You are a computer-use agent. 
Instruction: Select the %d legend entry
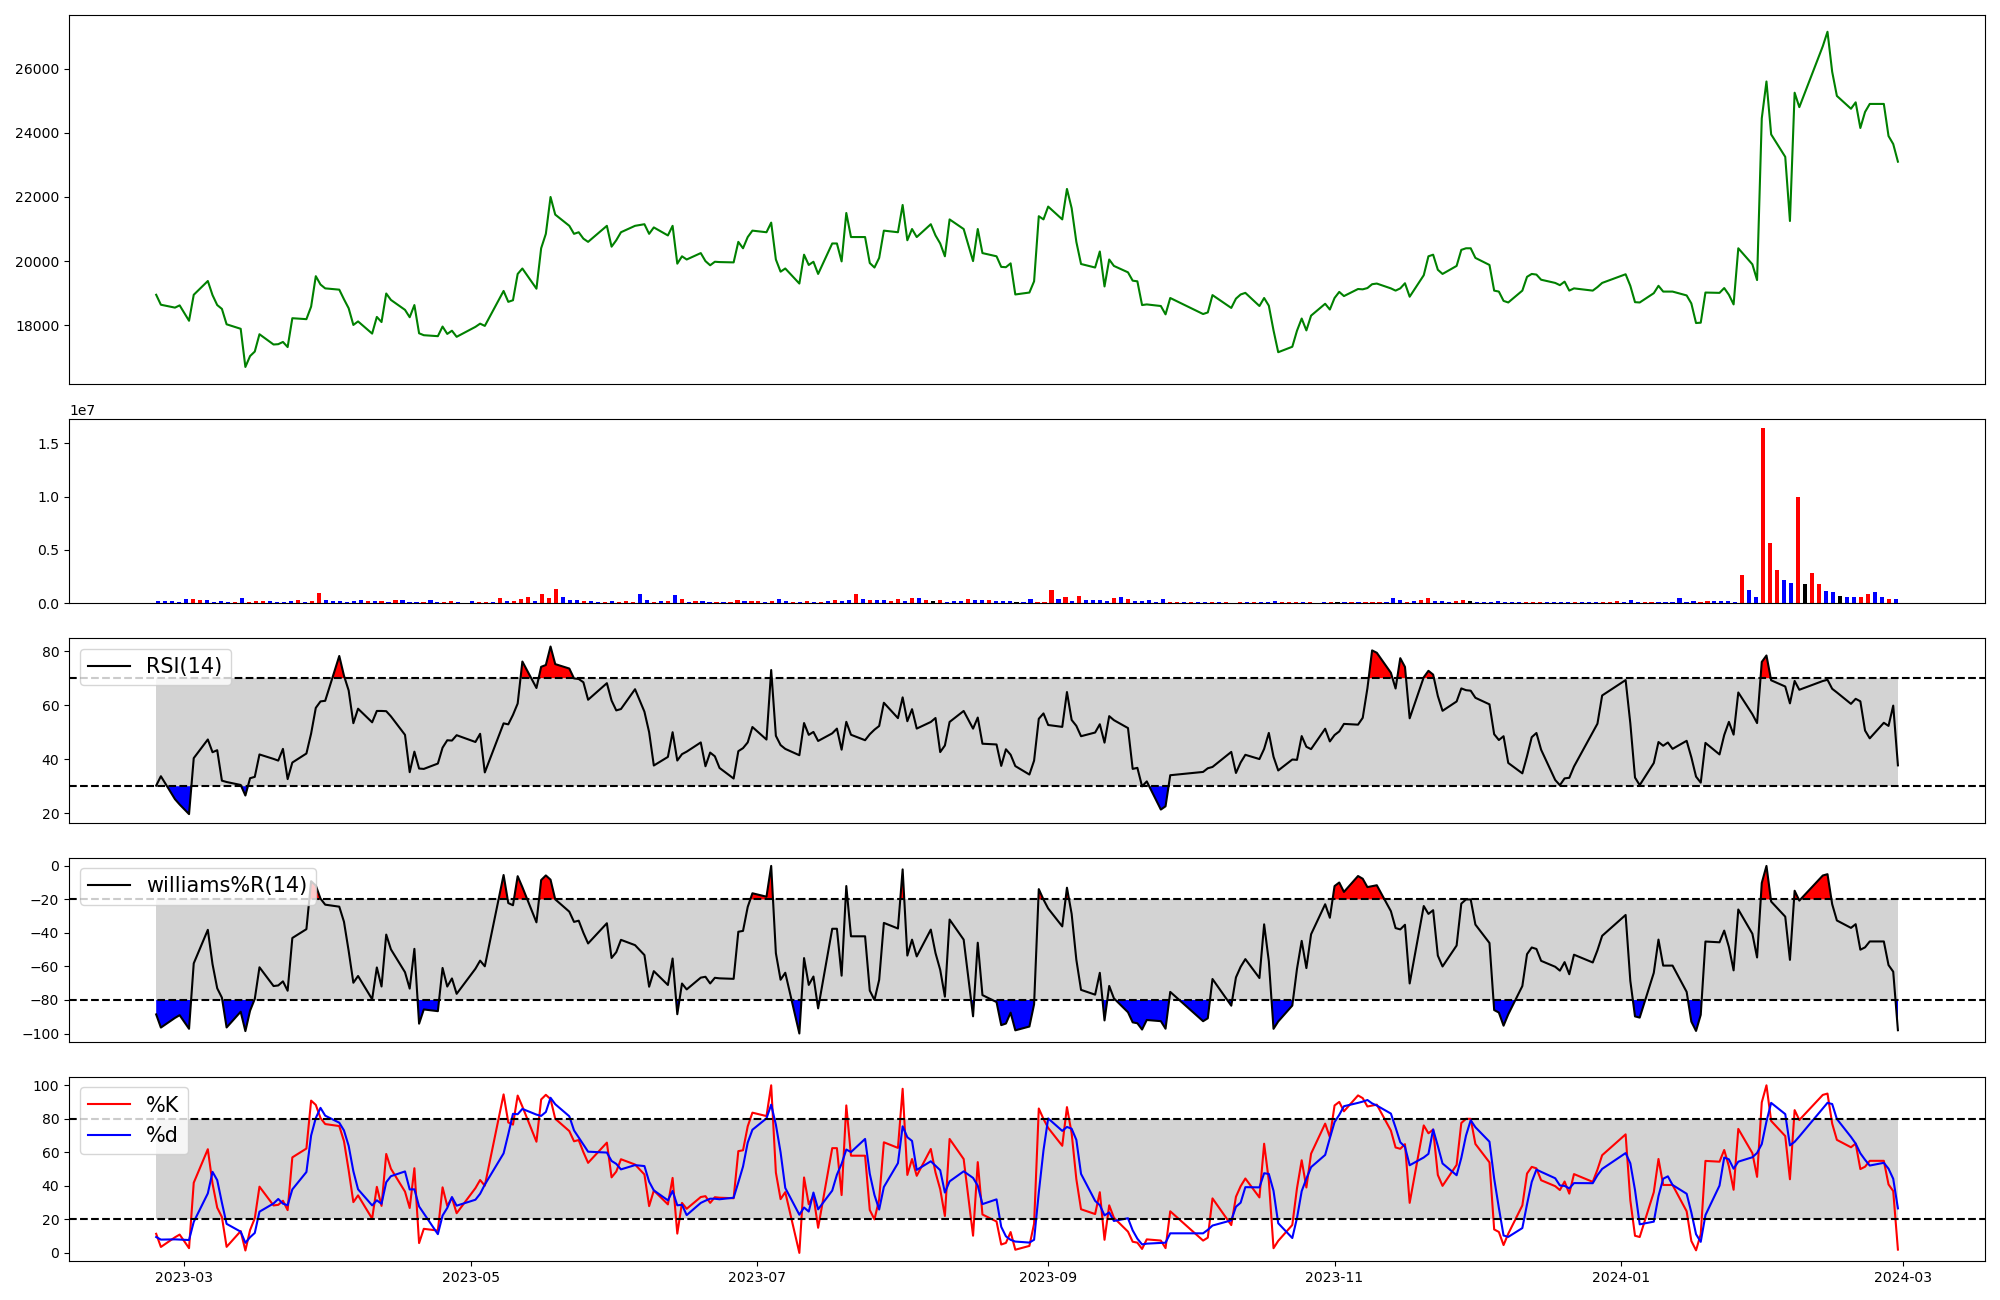[162, 1135]
